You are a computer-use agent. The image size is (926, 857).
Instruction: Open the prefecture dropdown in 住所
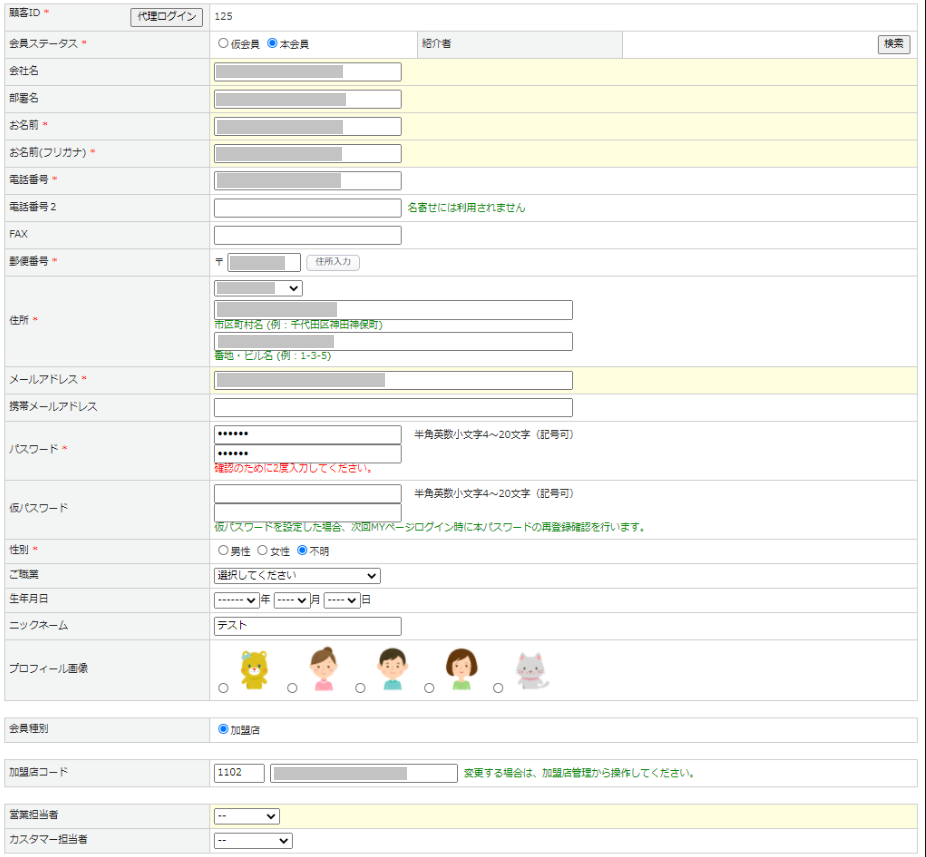click(258, 288)
